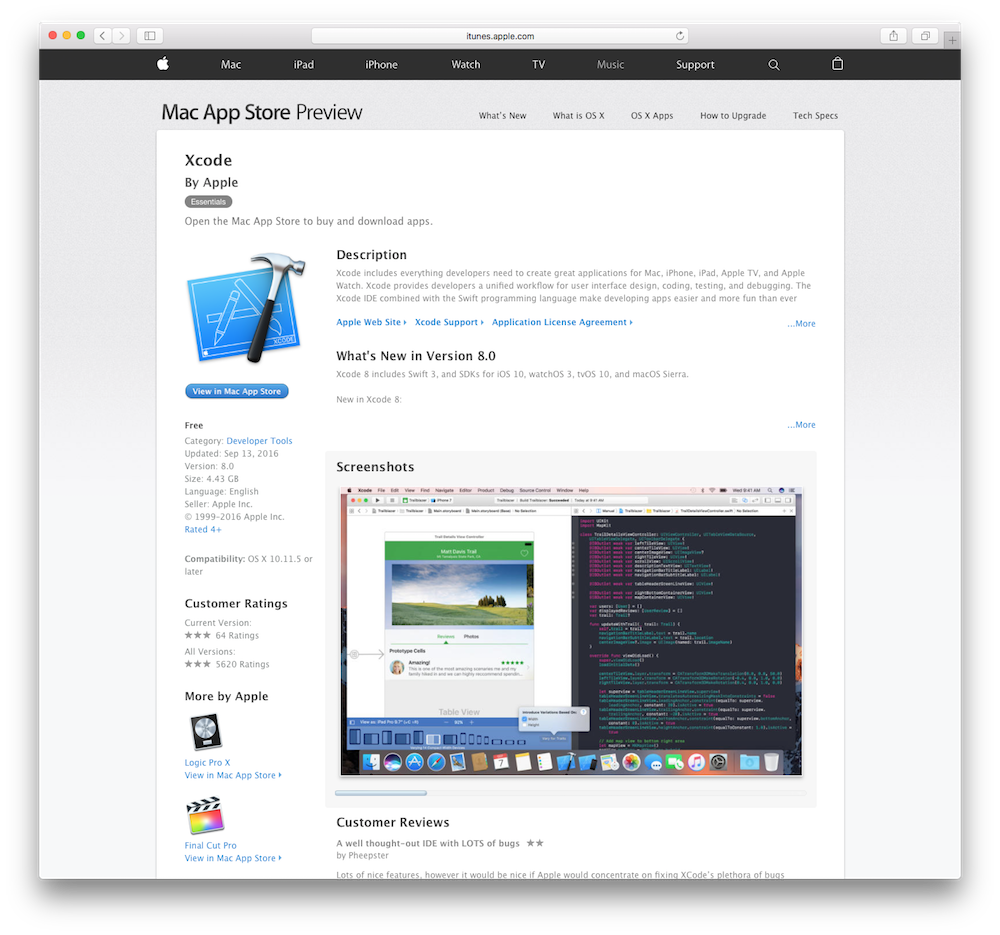Viewport: 1000px width, 935px height.
Task: Open the Application License Agreement link
Action: [x=562, y=322]
